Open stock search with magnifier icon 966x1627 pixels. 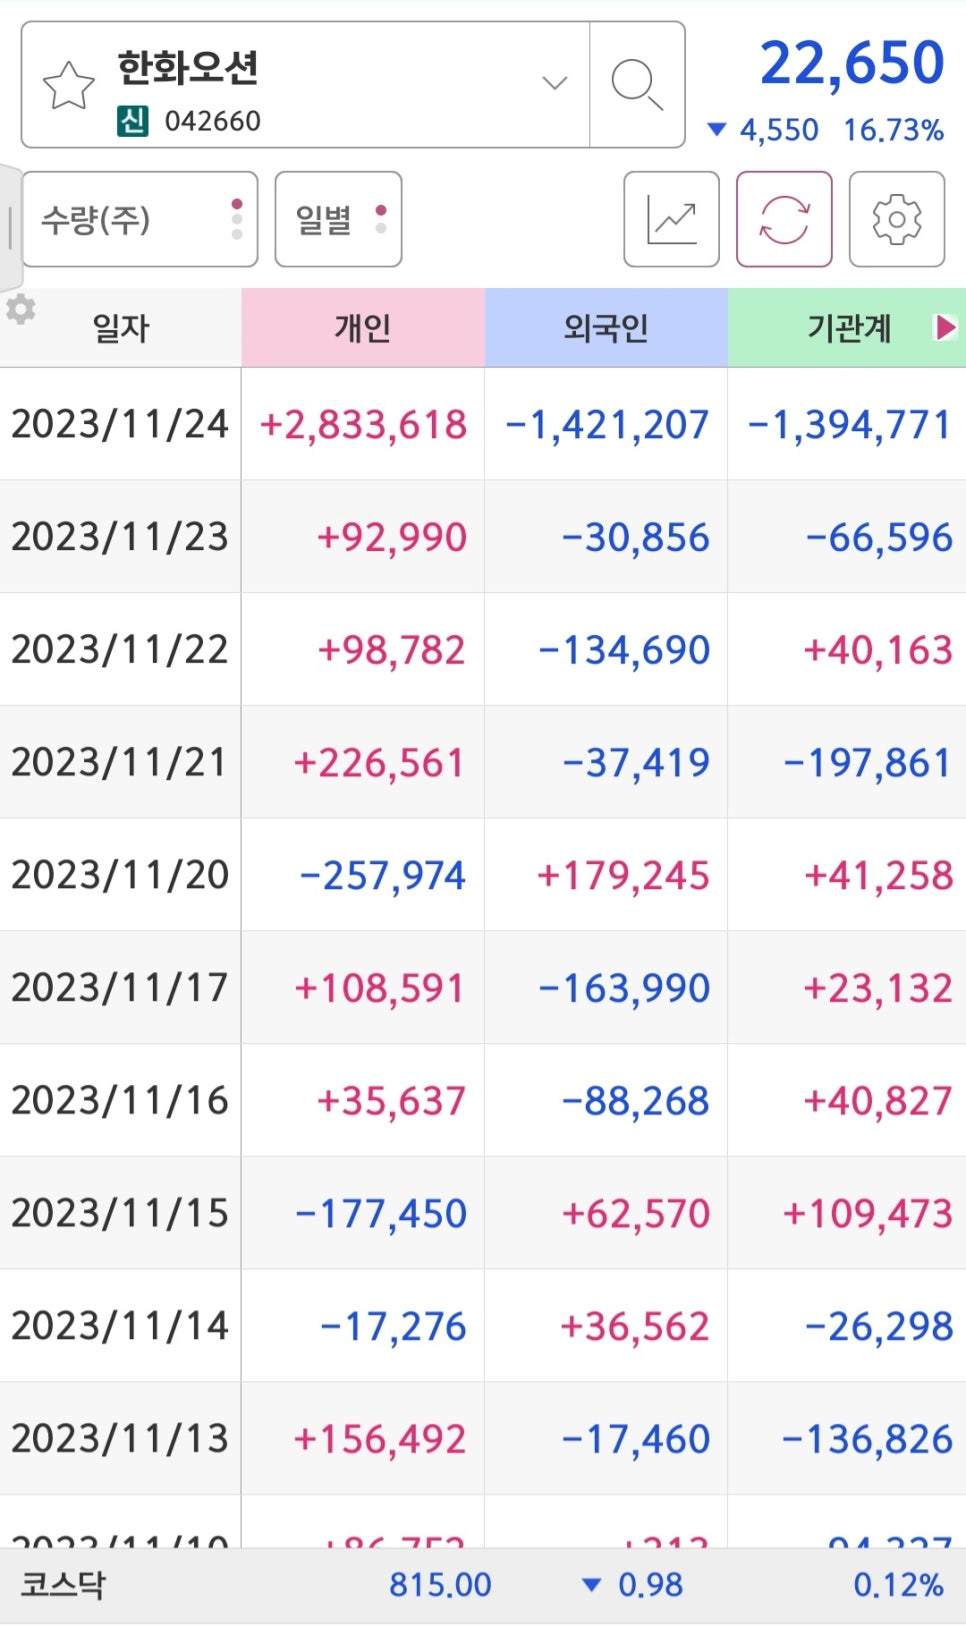pos(637,85)
